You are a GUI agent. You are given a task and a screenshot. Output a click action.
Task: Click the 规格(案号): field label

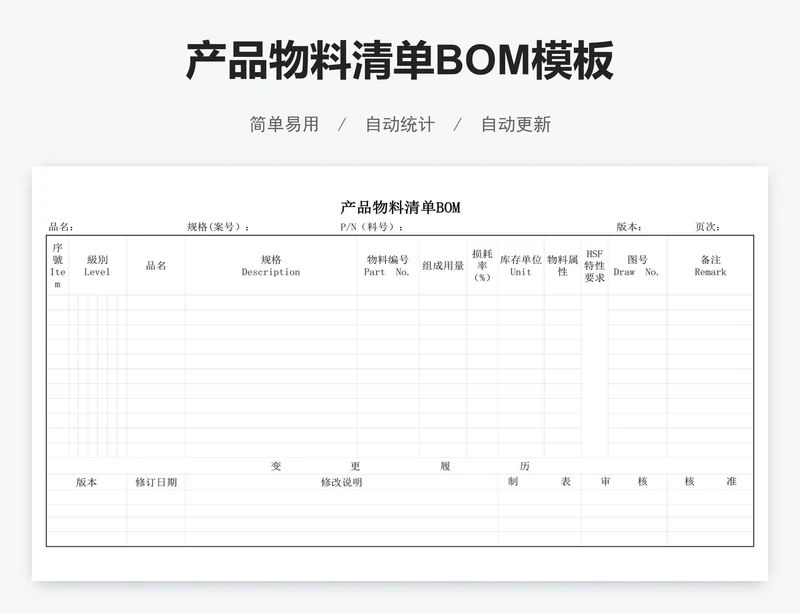point(219,227)
